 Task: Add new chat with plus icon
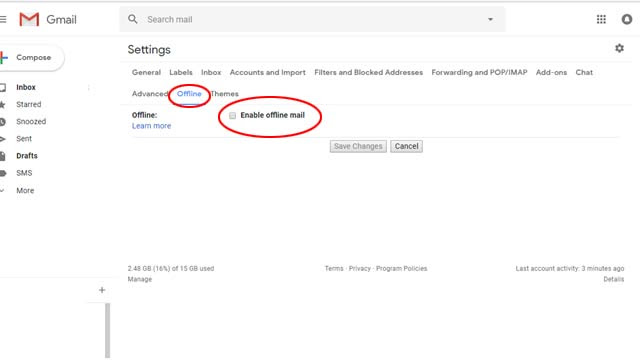[x=102, y=290]
